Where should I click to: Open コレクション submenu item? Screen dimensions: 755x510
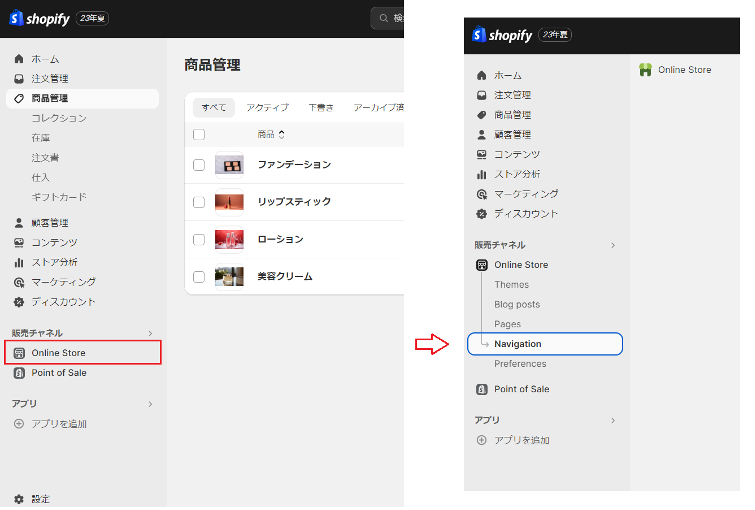(x=59, y=118)
